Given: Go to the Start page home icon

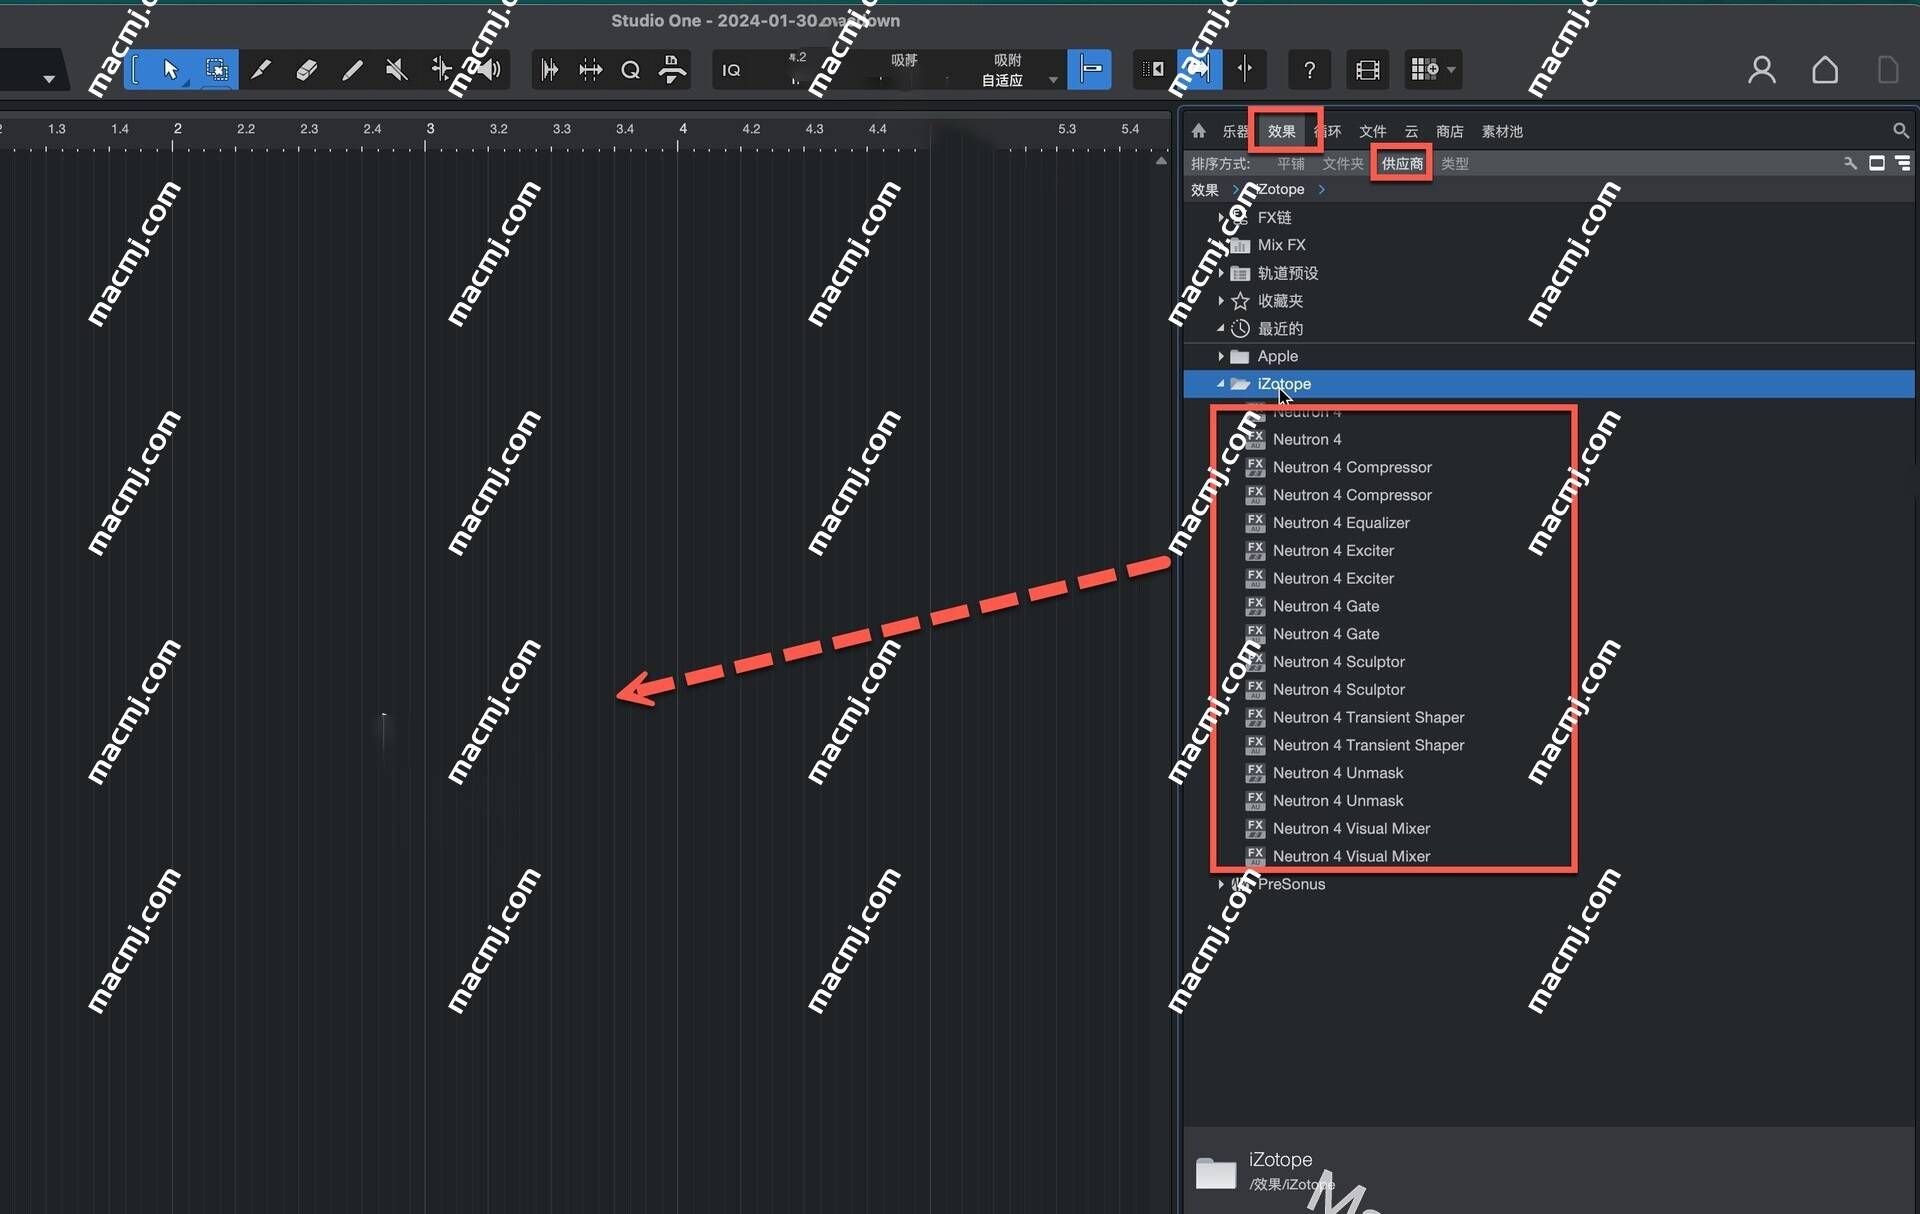Looking at the screenshot, I should tap(1825, 69).
